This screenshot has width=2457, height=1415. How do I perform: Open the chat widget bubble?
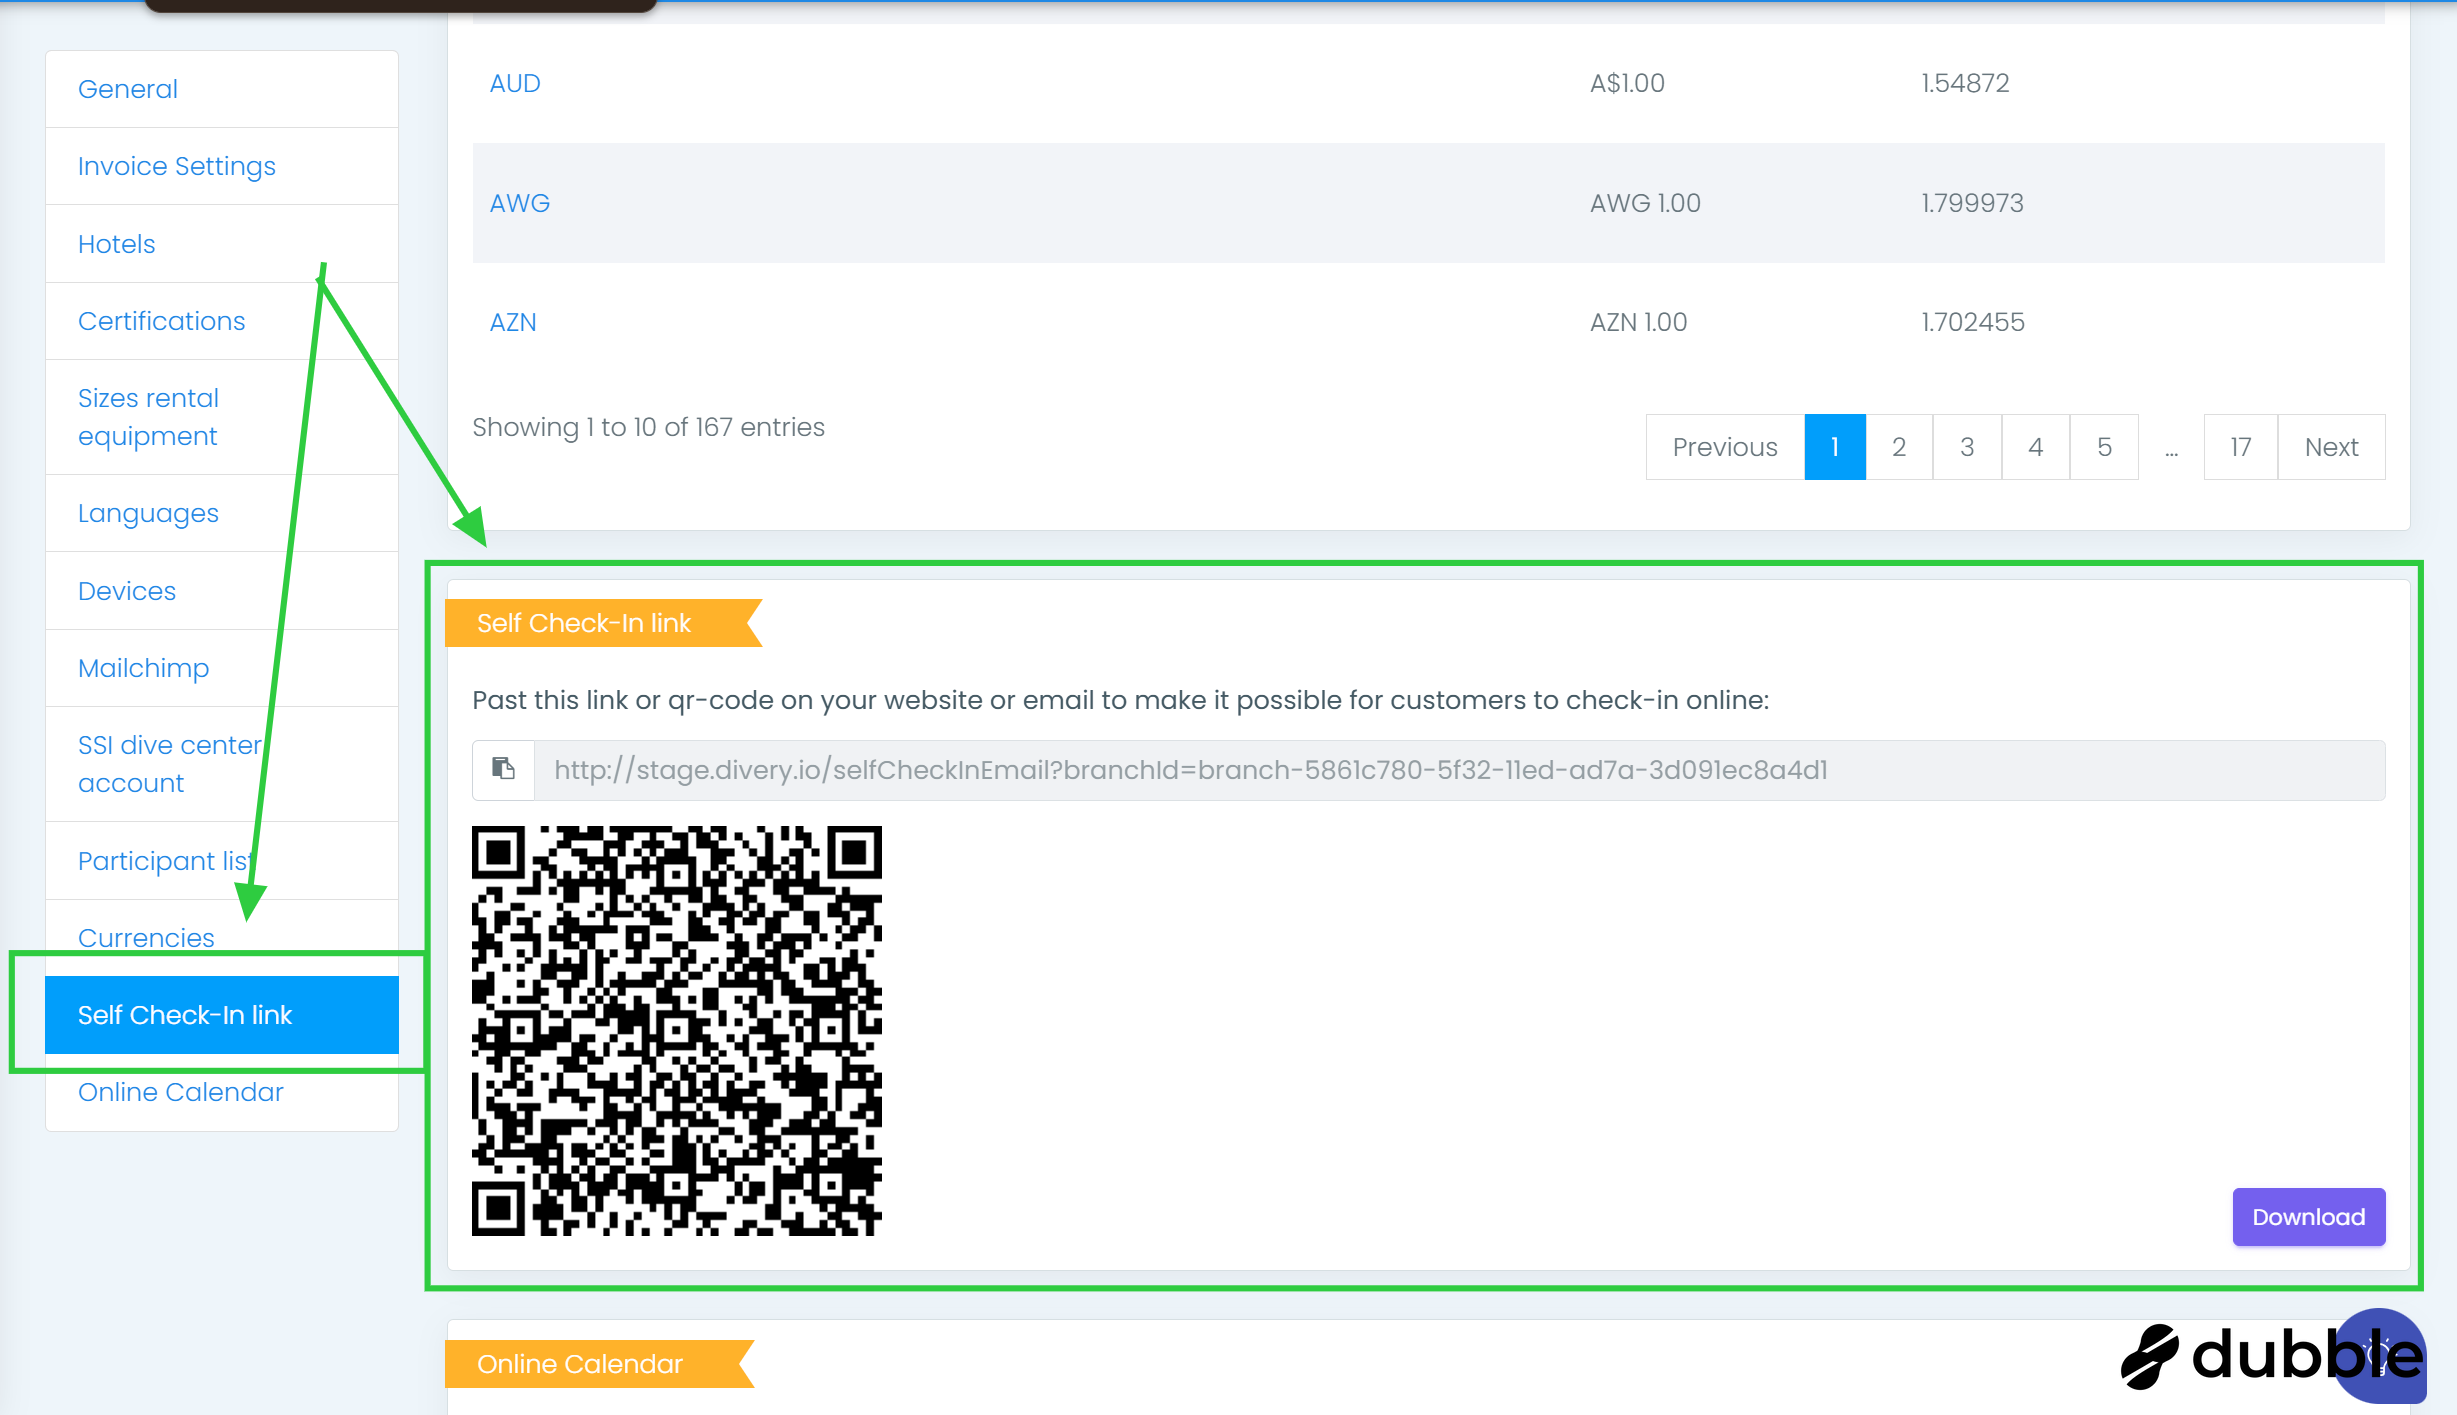point(2380,1355)
